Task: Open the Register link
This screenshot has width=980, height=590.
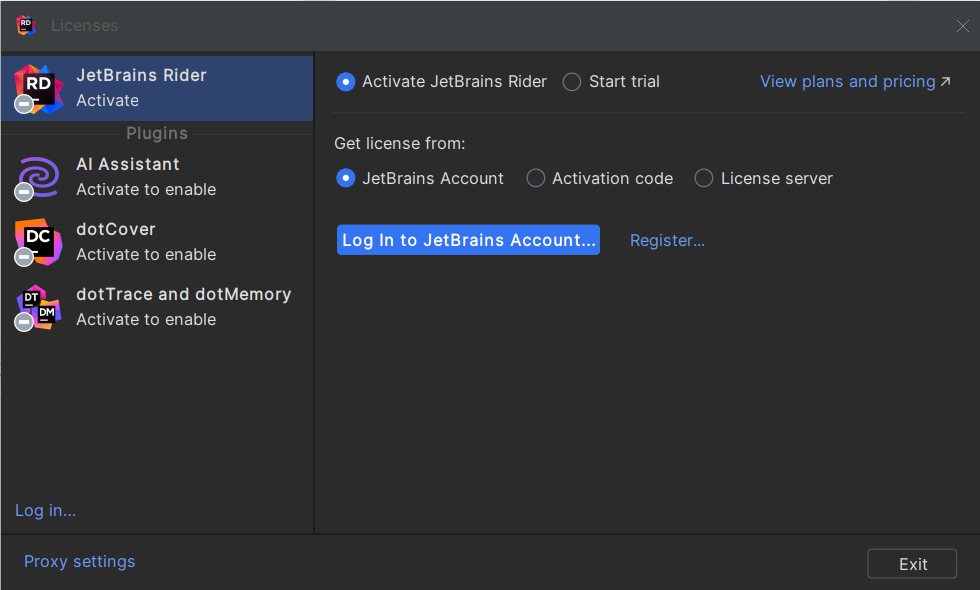Action: [668, 241]
